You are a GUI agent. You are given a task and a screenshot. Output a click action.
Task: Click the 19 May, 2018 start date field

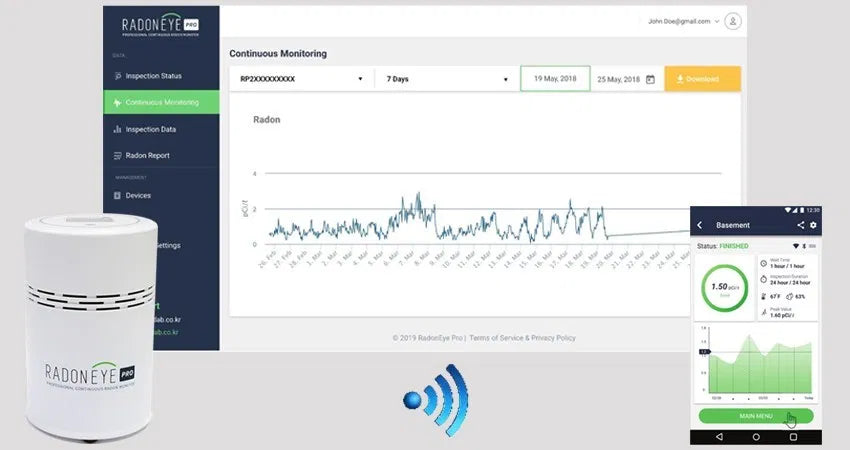(x=553, y=79)
